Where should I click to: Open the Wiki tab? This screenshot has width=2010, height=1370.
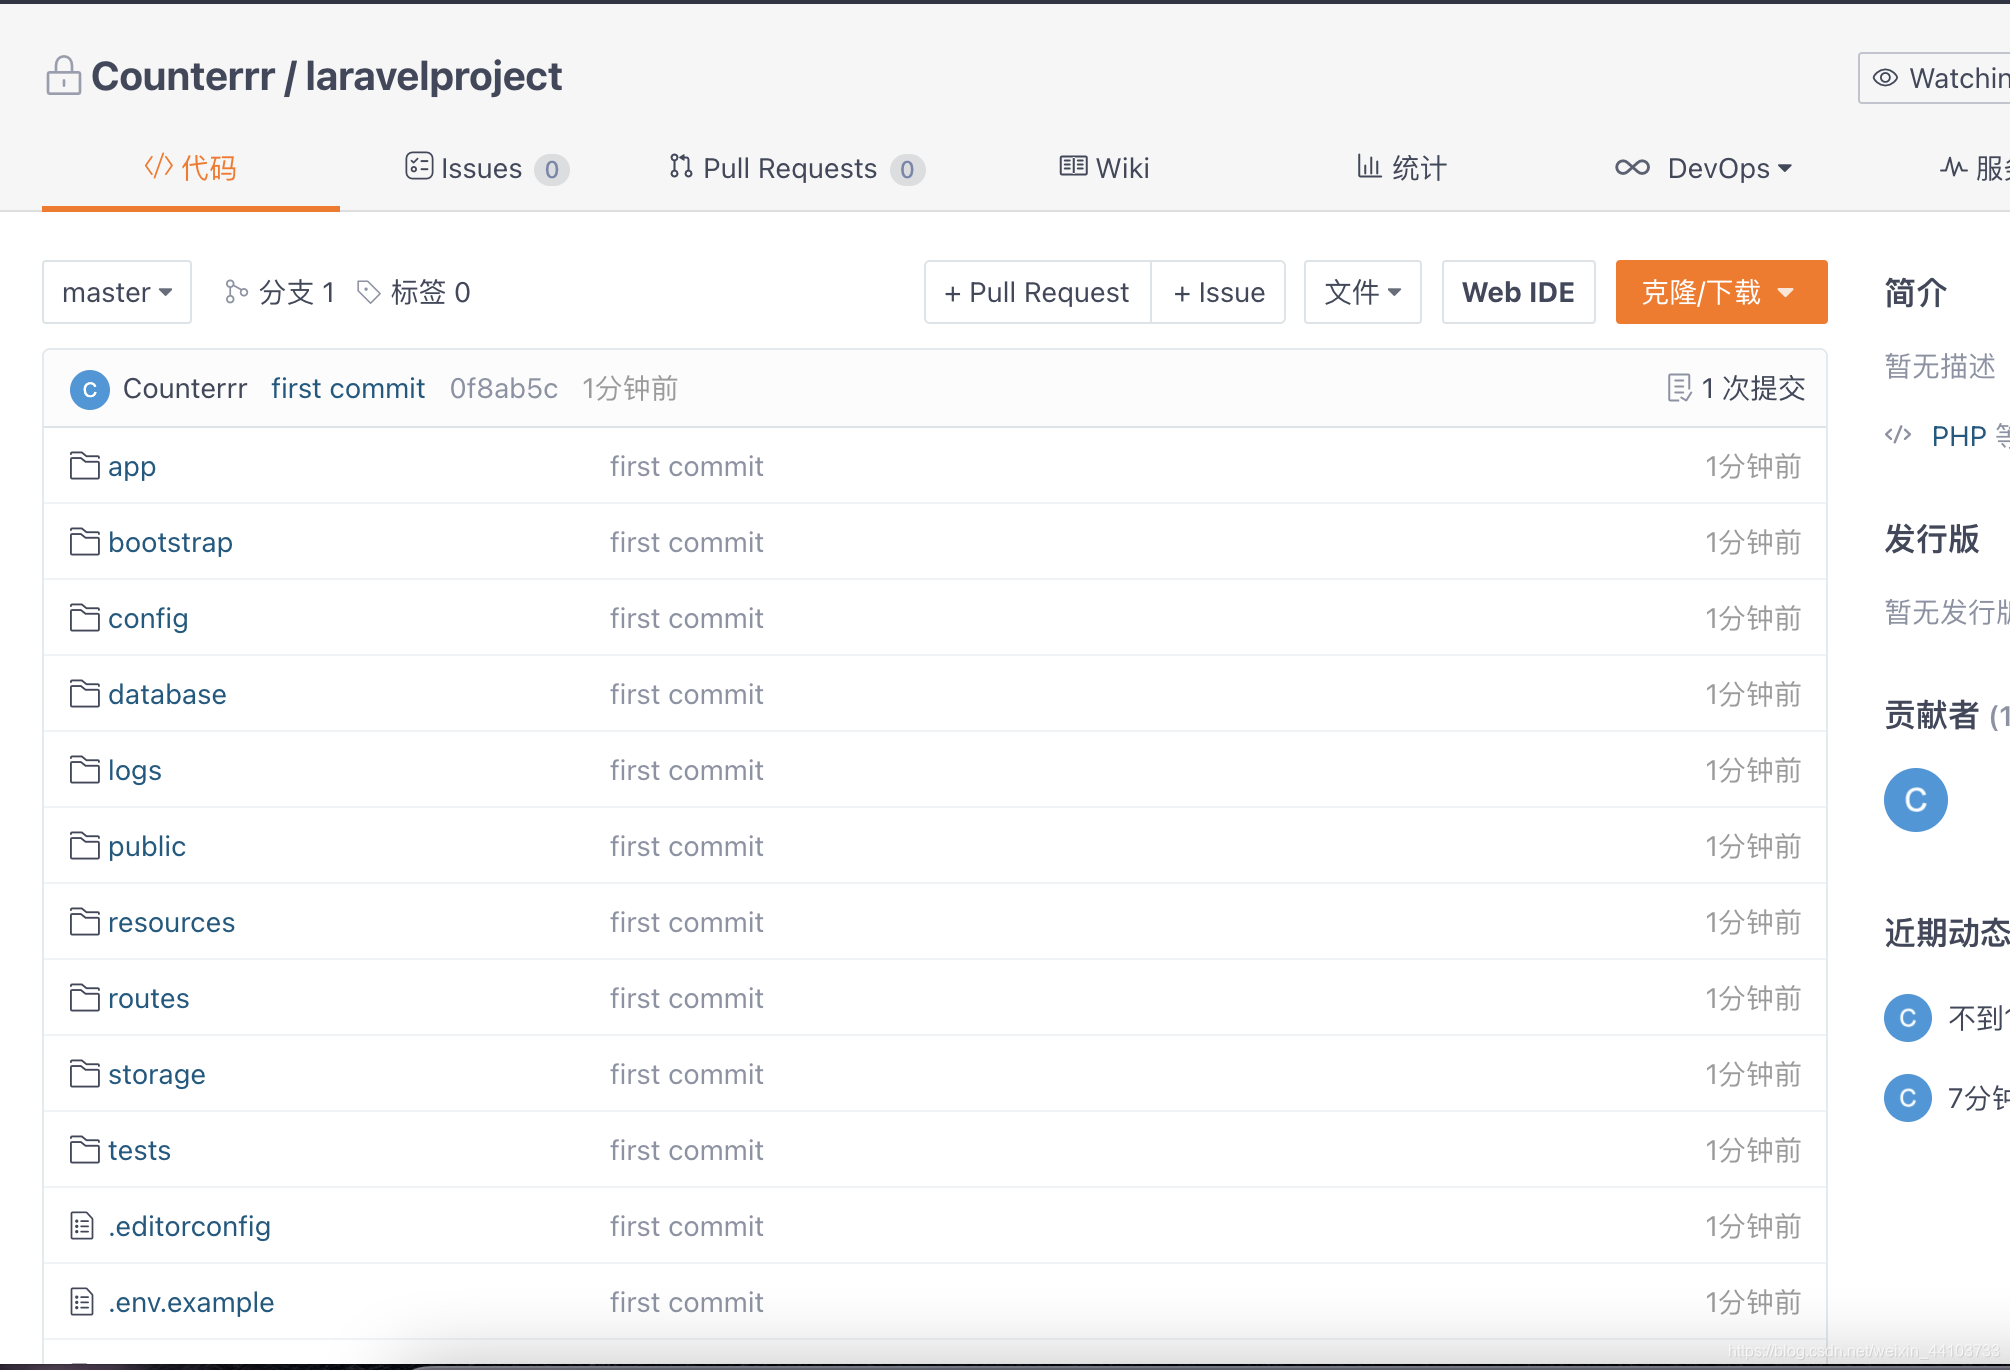click(1104, 168)
